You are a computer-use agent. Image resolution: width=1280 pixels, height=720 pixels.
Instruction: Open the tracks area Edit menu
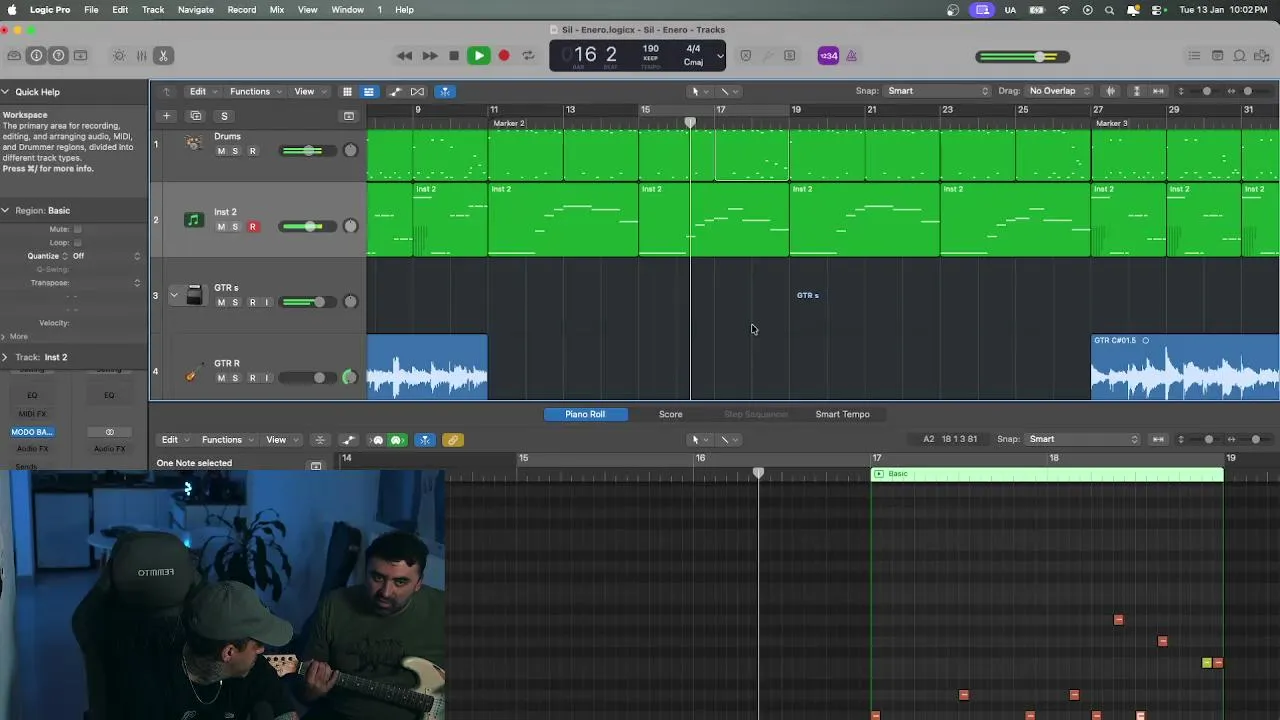tap(202, 91)
